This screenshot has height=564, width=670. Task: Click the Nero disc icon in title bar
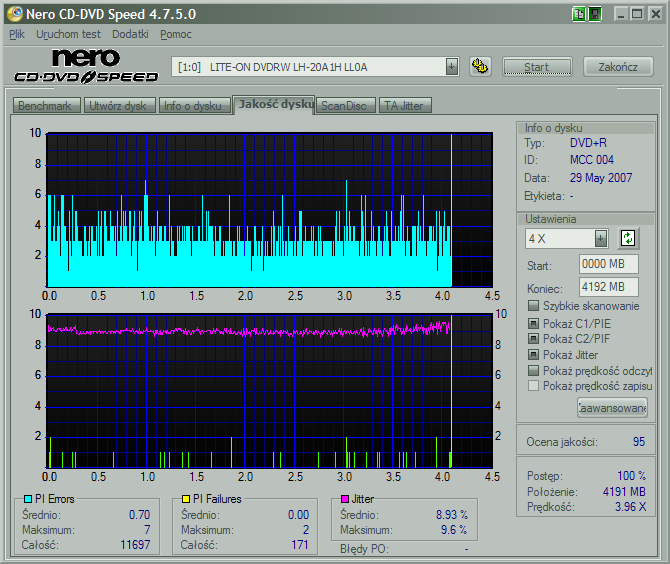15,14
